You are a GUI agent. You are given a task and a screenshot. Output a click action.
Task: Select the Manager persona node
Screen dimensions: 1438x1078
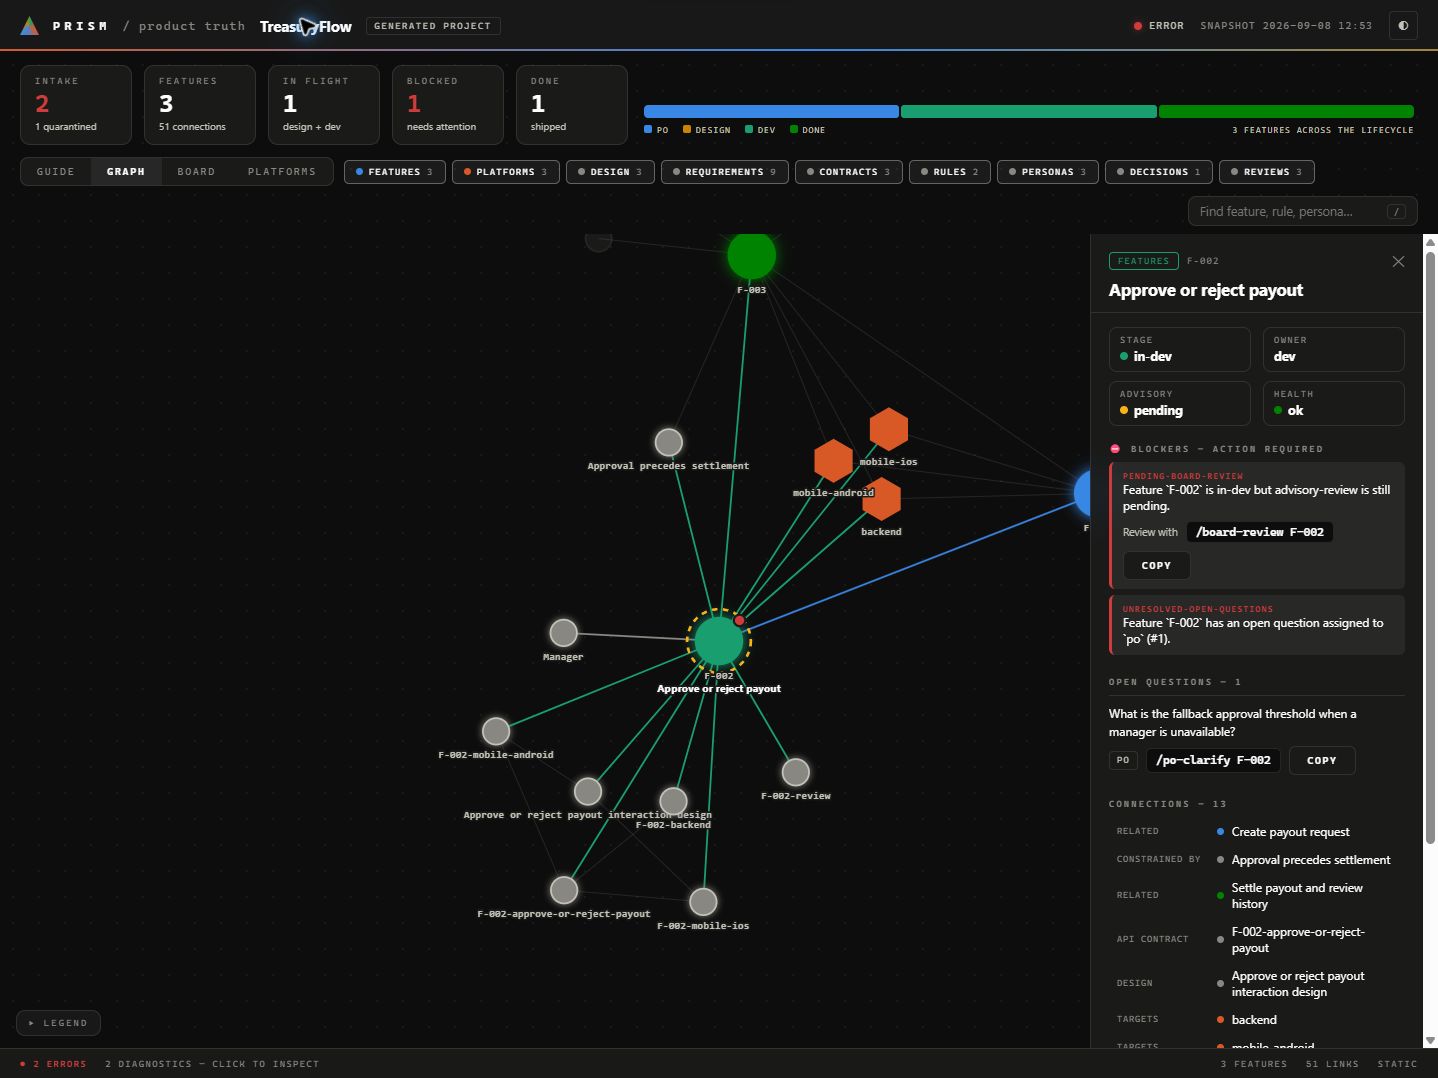click(563, 632)
